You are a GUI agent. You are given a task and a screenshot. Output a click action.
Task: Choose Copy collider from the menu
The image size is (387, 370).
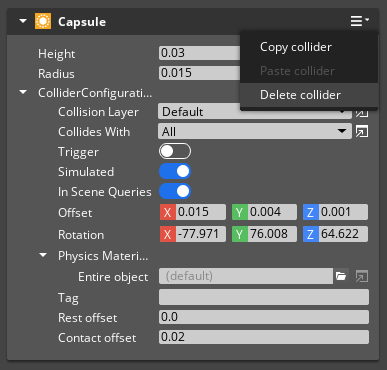pyautogui.click(x=309, y=47)
